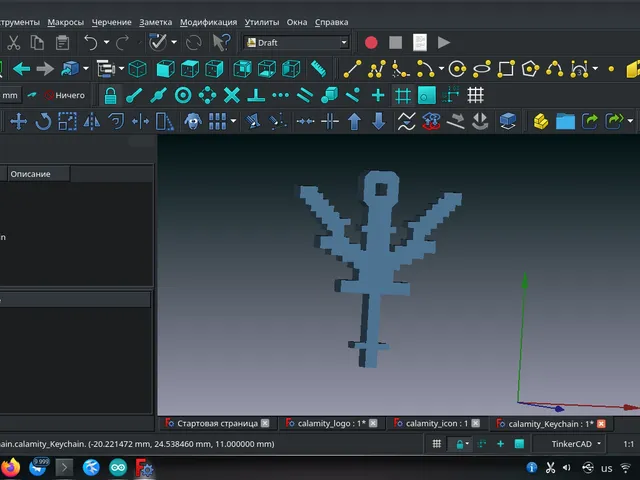640x480 pixels.
Task: Open the Утилиты menu
Action: (x=262, y=22)
